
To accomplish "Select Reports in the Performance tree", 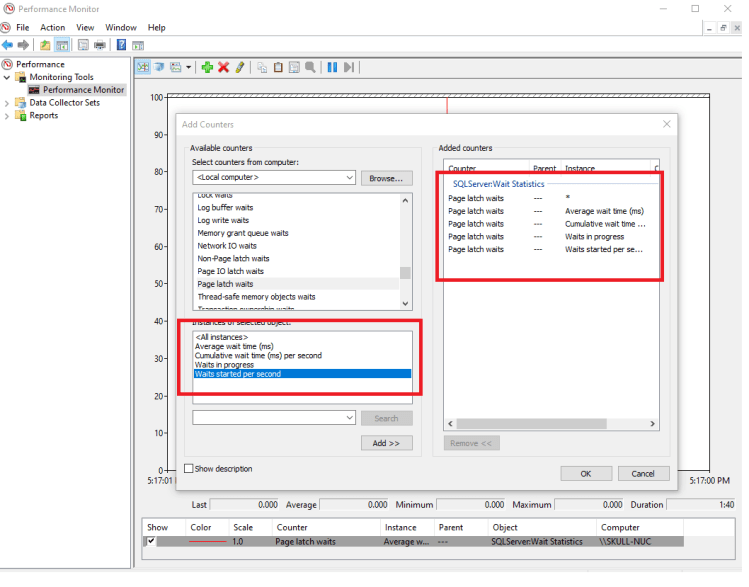I will 43,116.
